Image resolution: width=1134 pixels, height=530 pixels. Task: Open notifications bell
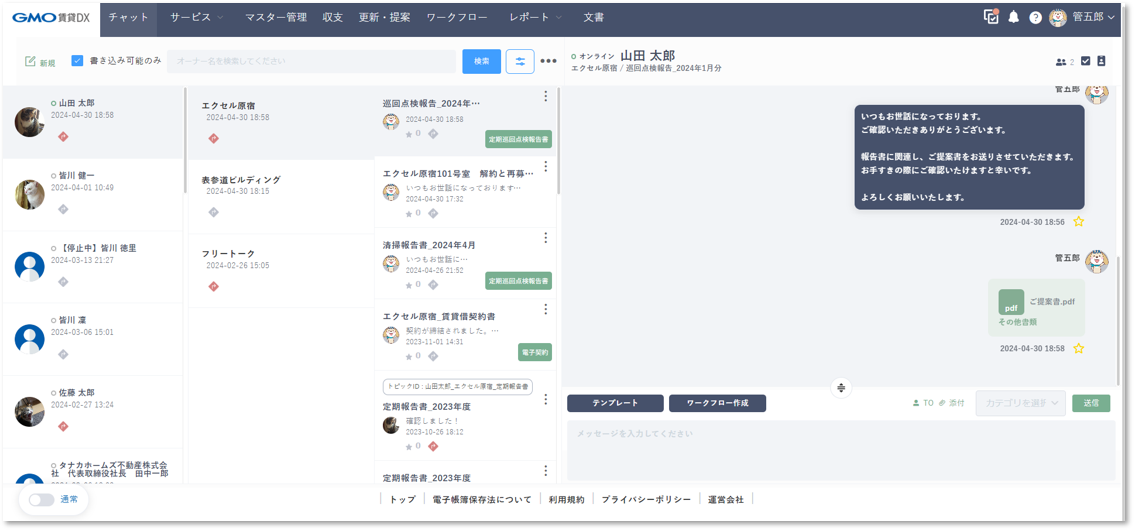[x=1013, y=17]
